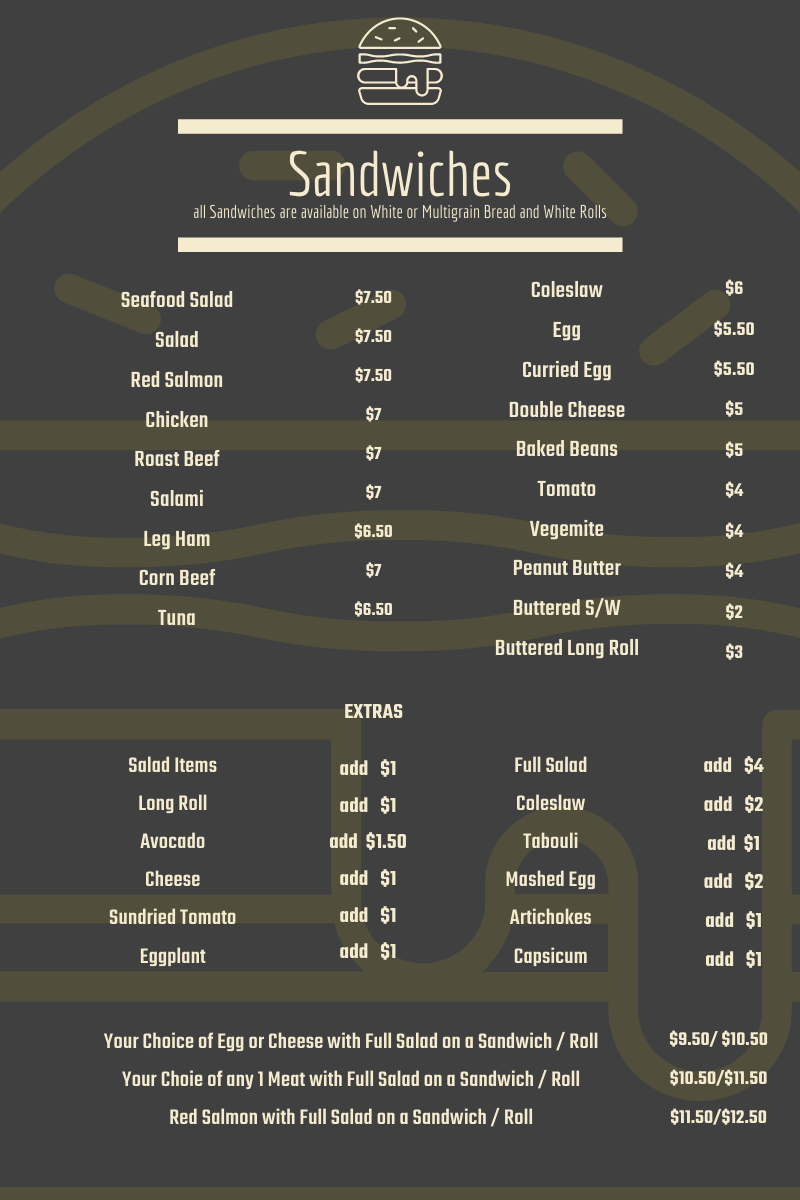The height and width of the screenshot is (1200, 800).
Task: Choose the Roast Beef sandwich
Action: (x=177, y=459)
